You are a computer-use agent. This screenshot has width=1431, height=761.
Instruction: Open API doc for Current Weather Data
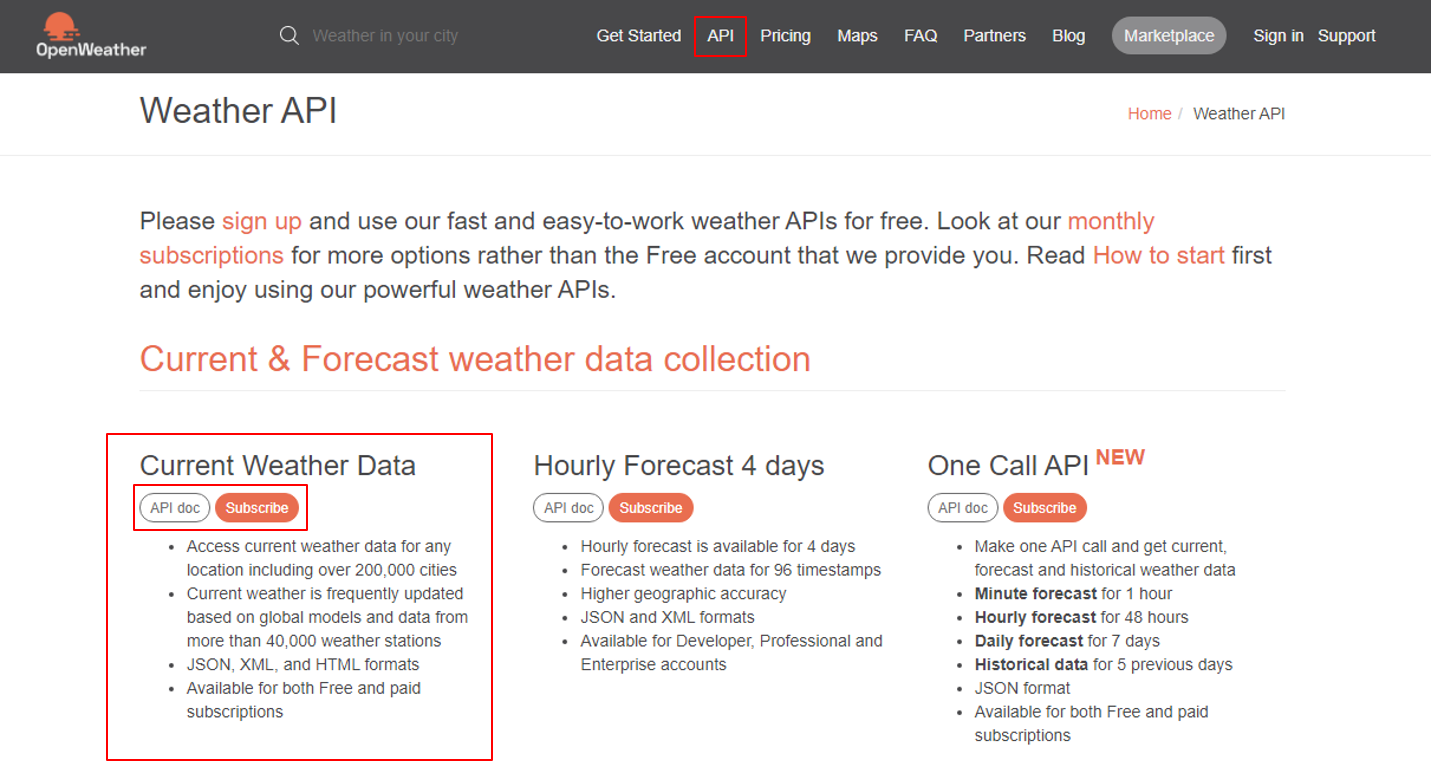175,508
